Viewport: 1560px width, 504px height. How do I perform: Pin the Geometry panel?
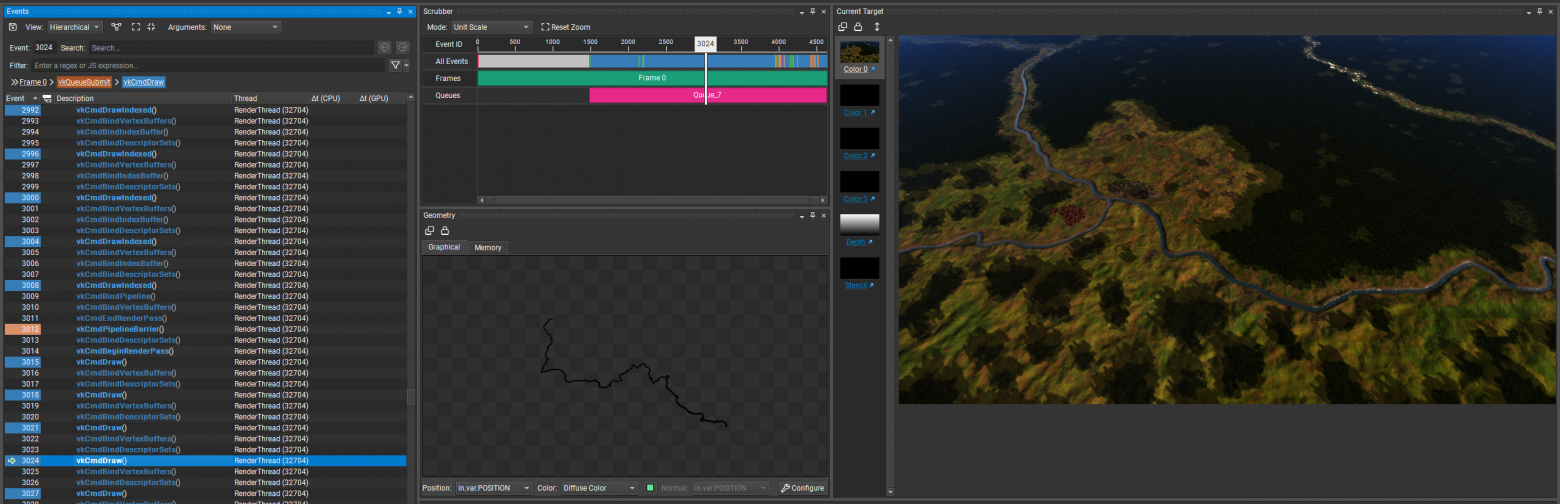click(x=812, y=215)
